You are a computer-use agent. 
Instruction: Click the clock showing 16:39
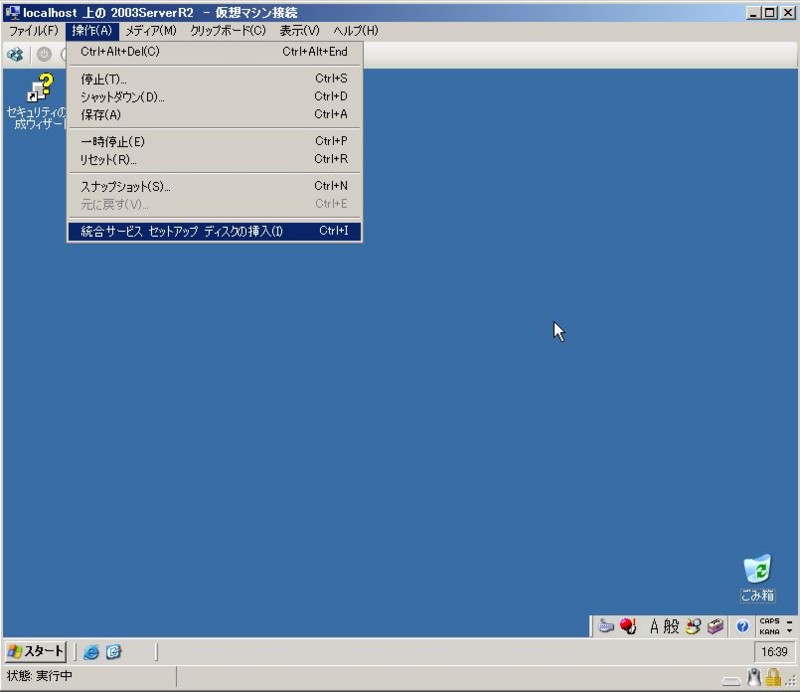point(776,650)
